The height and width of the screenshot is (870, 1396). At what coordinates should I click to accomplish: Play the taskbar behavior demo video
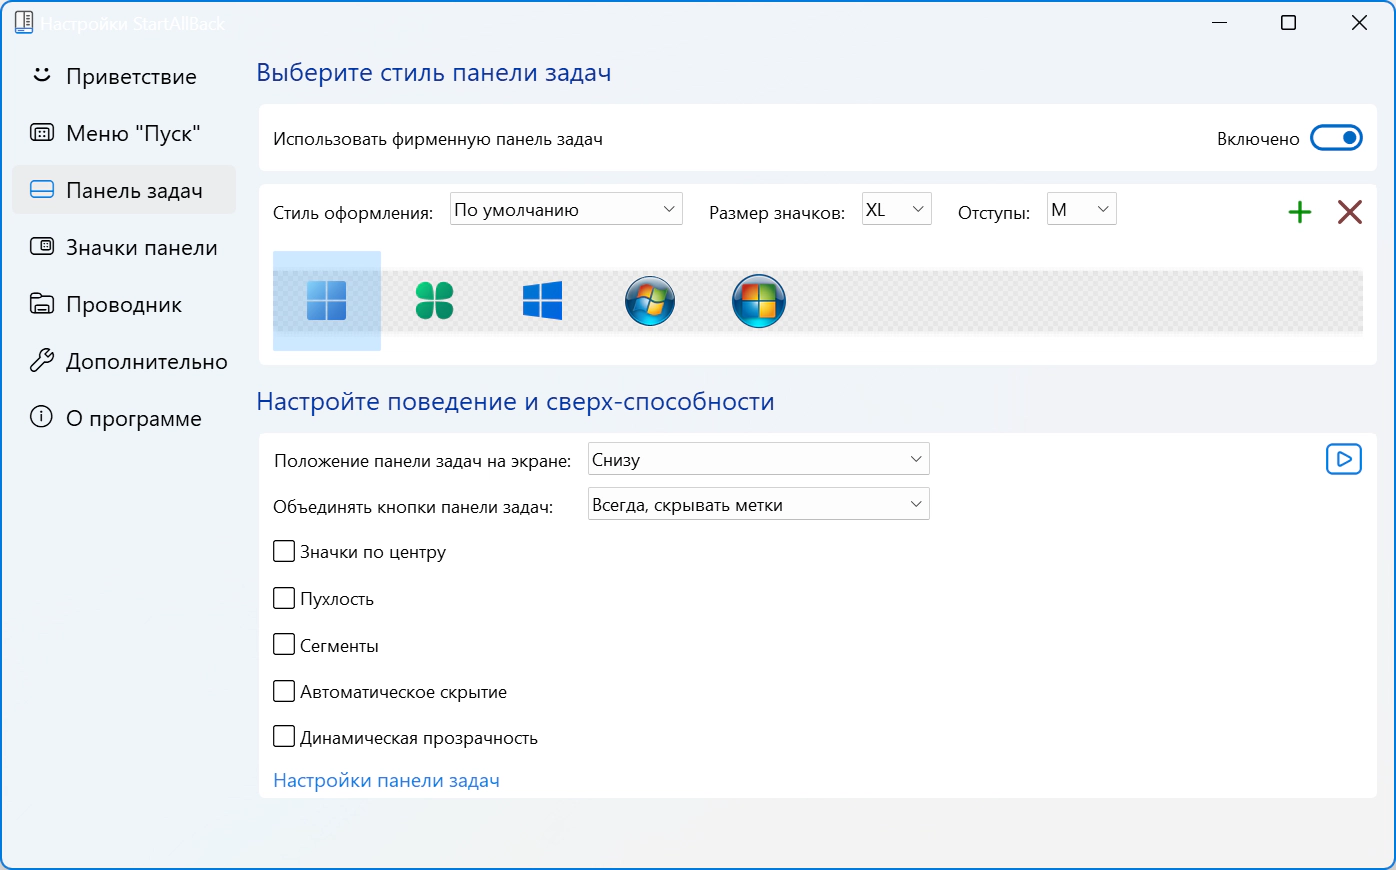[1344, 459]
